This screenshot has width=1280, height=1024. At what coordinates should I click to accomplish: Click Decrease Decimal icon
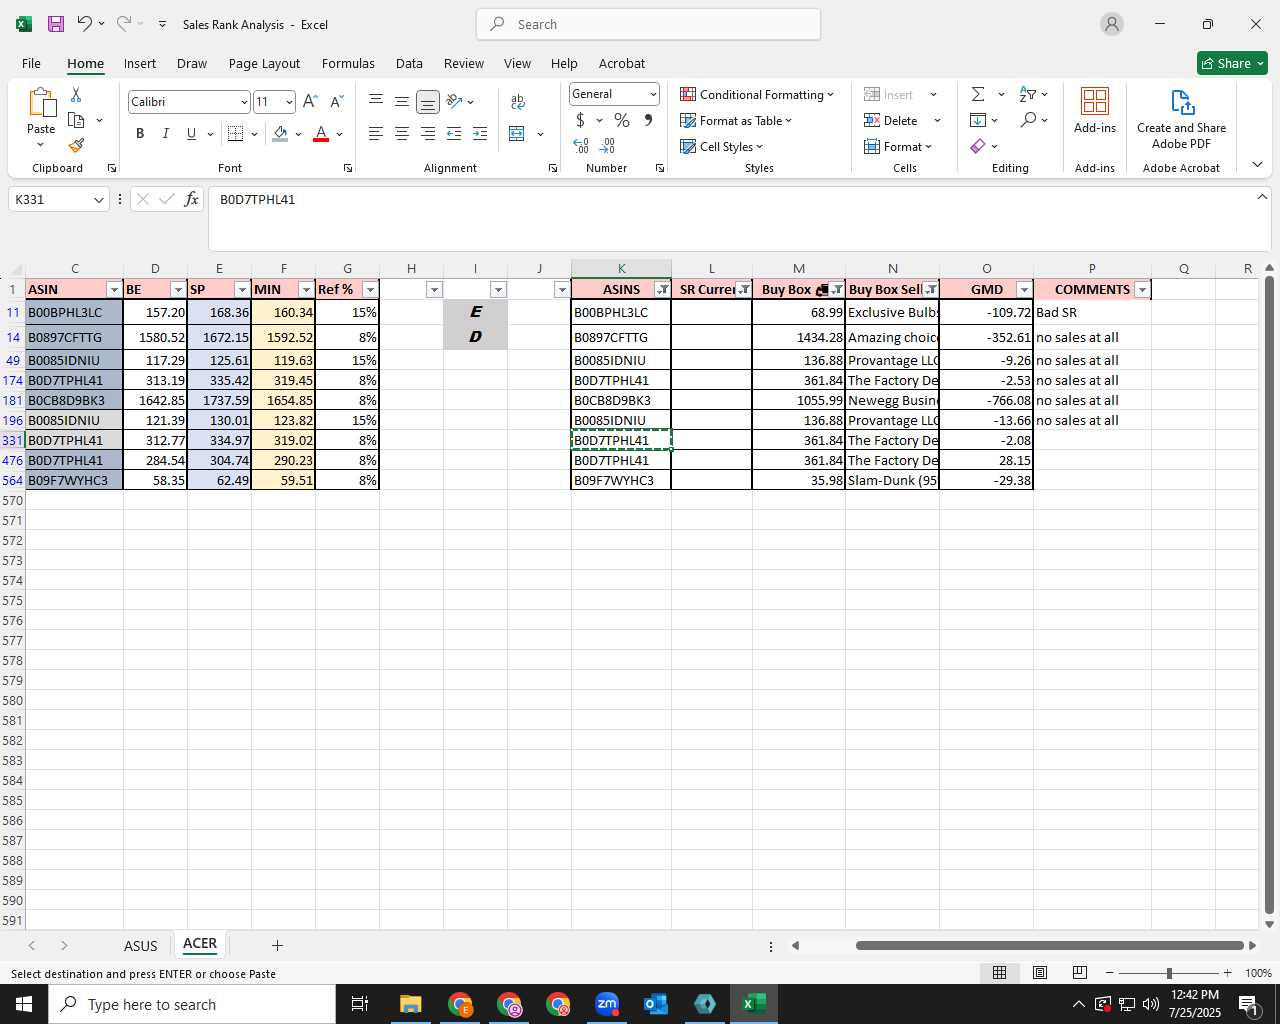(607, 146)
